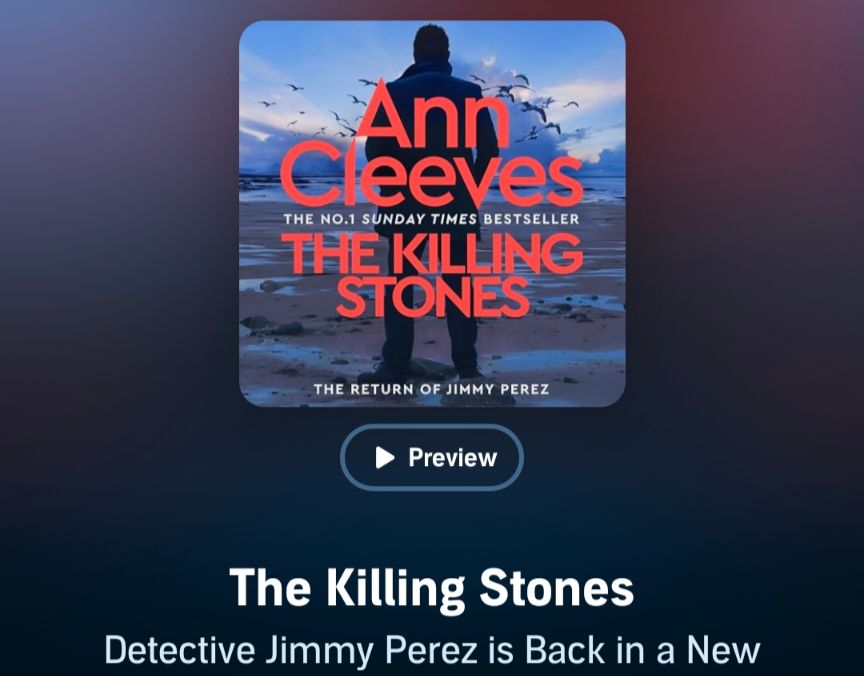Open The Killing Stones cover artwork
The width and height of the screenshot is (864, 676).
(432, 214)
